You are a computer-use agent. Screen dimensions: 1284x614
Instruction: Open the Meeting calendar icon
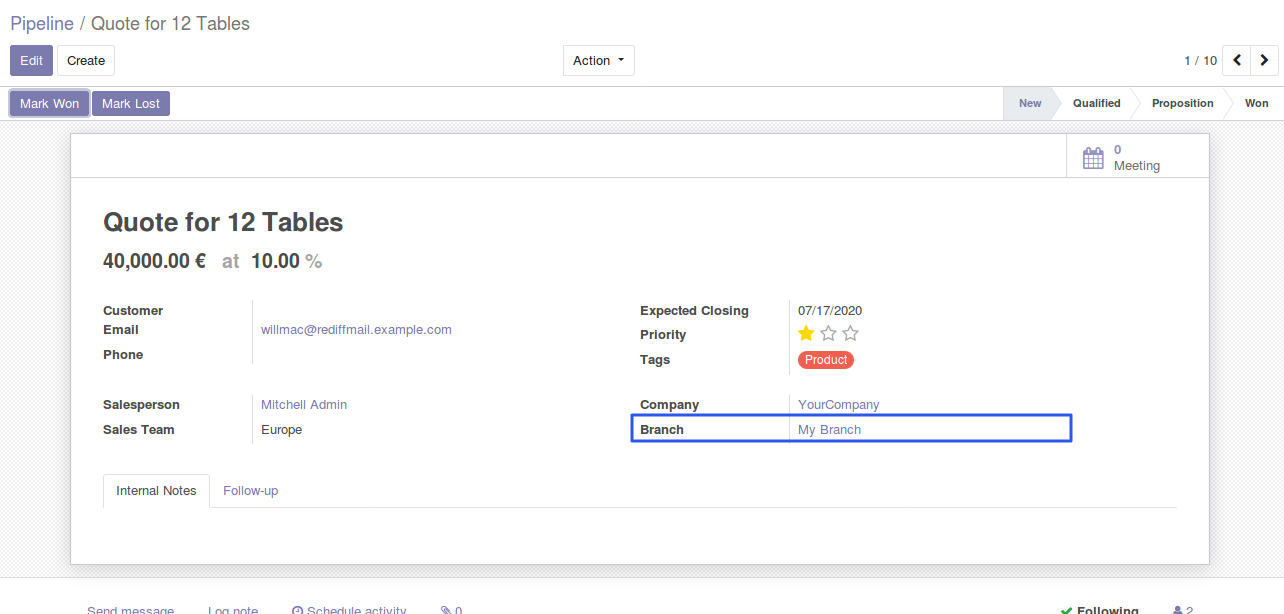(x=1093, y=157)
